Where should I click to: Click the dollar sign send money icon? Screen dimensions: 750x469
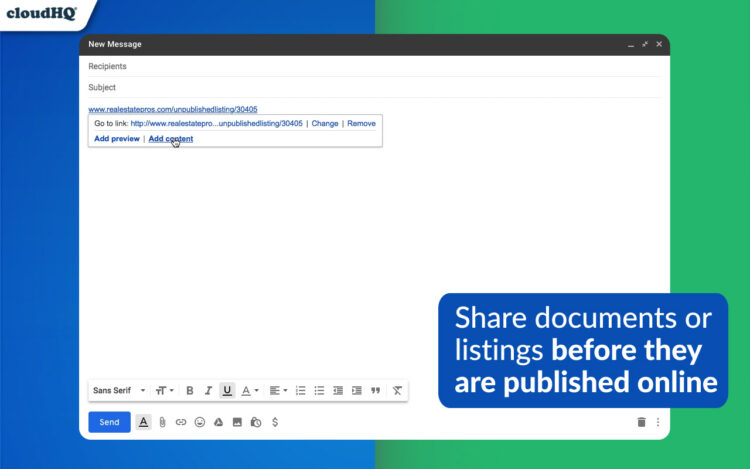point(275,422)
